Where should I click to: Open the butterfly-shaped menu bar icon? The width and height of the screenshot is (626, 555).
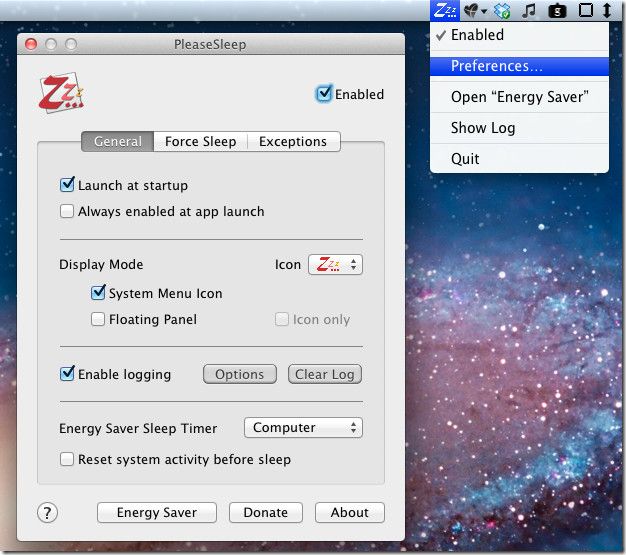click(475, 10)
